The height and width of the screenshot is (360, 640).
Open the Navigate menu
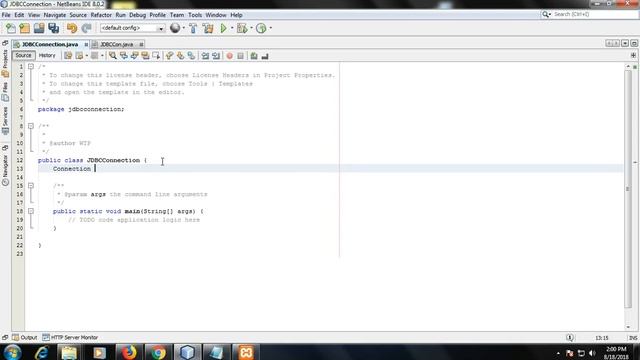click(x=55, y=15)
